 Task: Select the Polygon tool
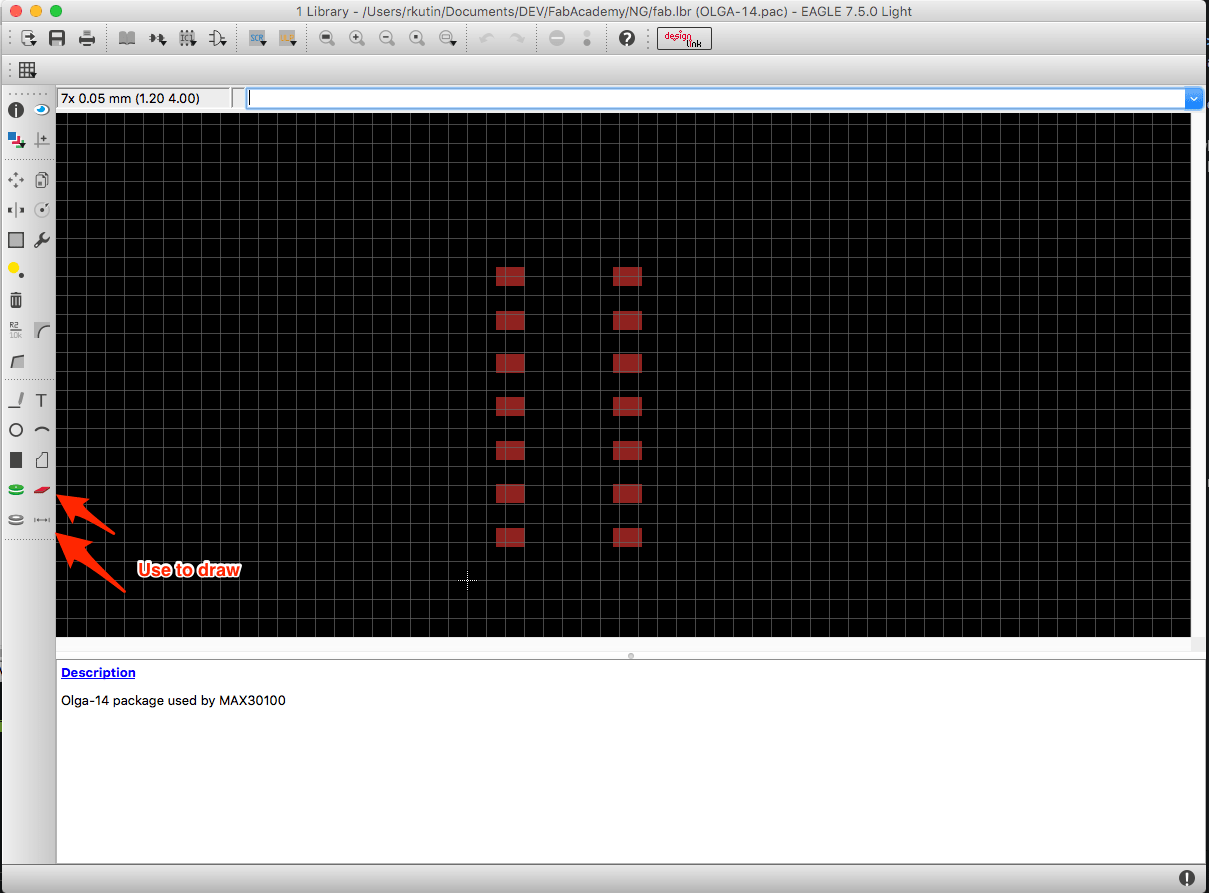[41, 460]
